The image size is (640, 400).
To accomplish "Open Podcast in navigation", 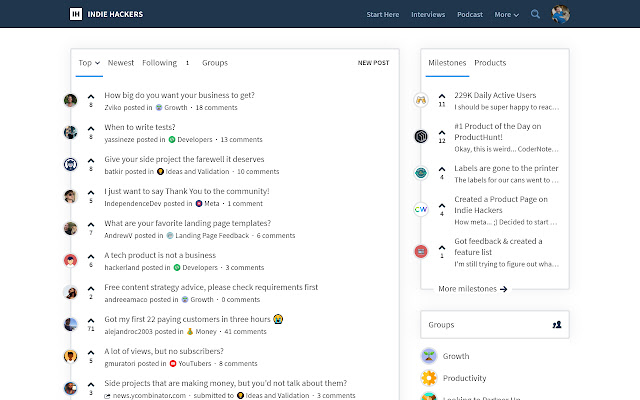I will pyautogui.click(x=470, y=15).
